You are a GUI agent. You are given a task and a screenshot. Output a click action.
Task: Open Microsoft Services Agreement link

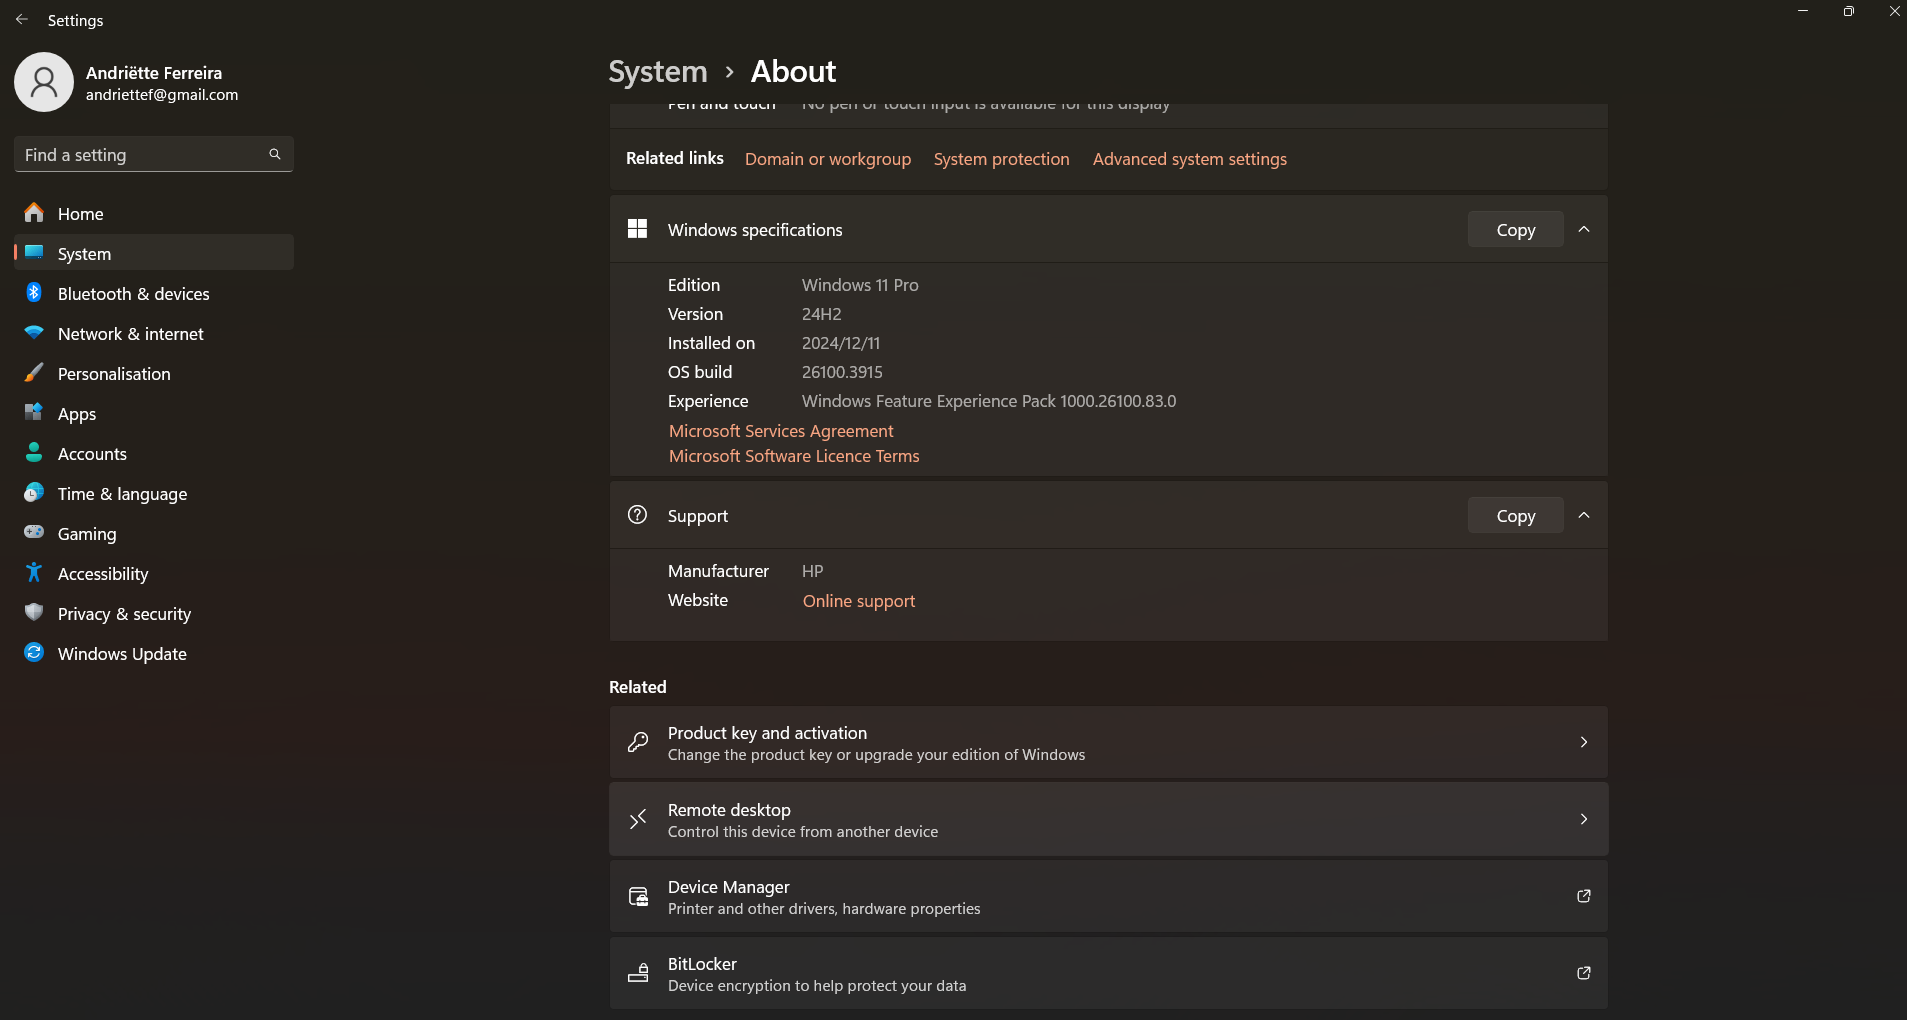(781, 431)
